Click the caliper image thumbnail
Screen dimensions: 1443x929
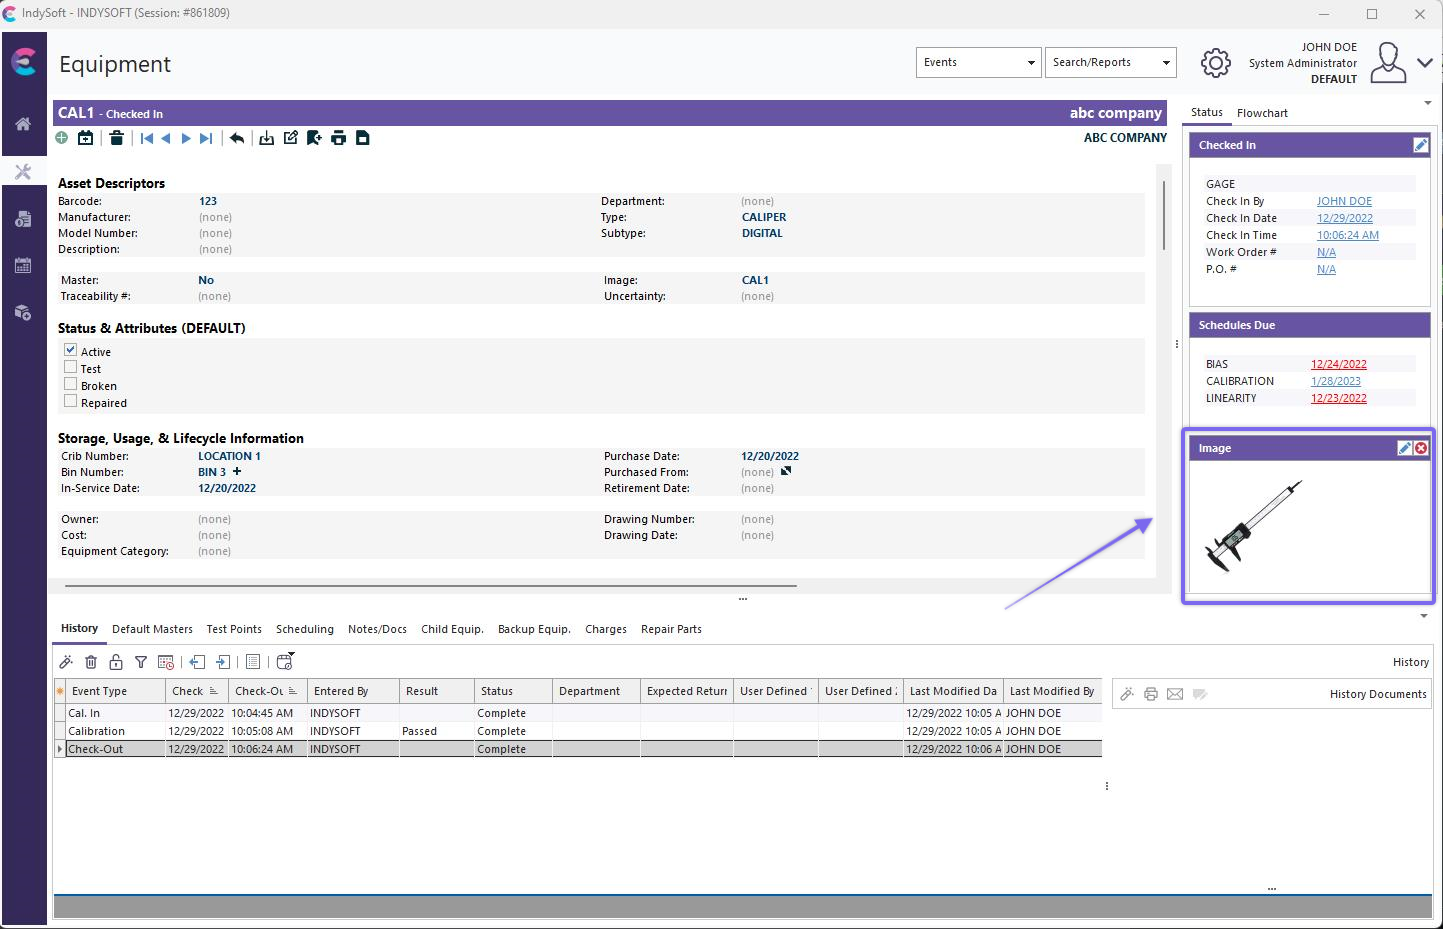[x=1254, y=526]
